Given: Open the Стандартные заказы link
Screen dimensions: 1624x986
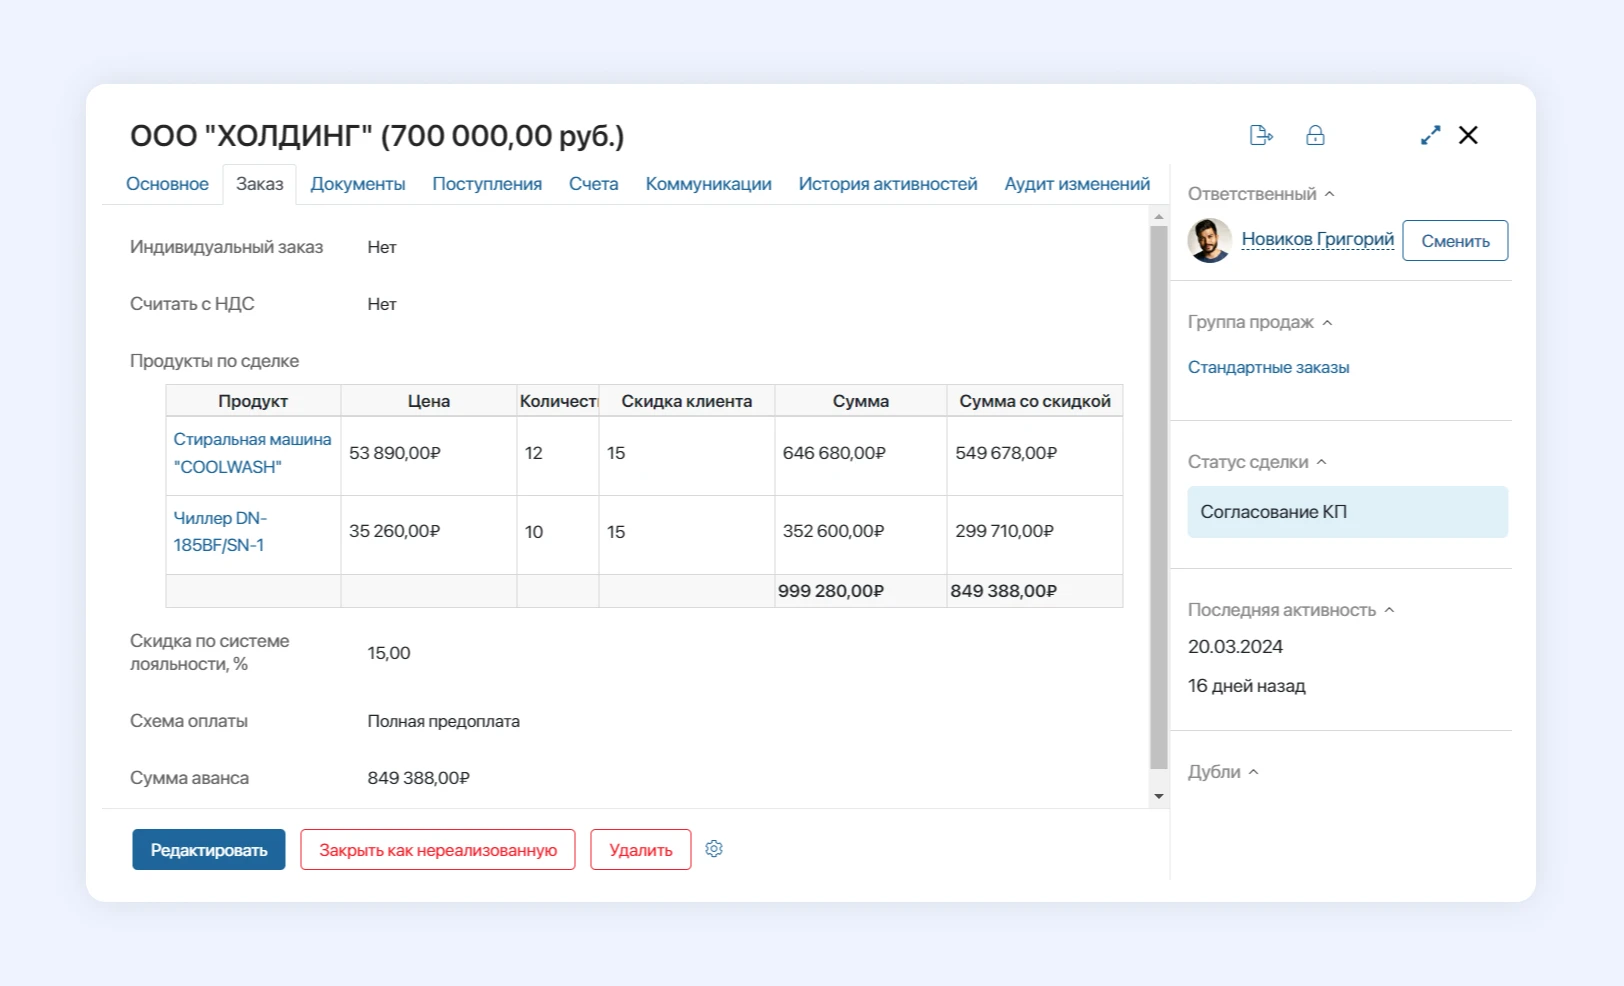Looking at the screenshot, I should [x=1268, y=367].
